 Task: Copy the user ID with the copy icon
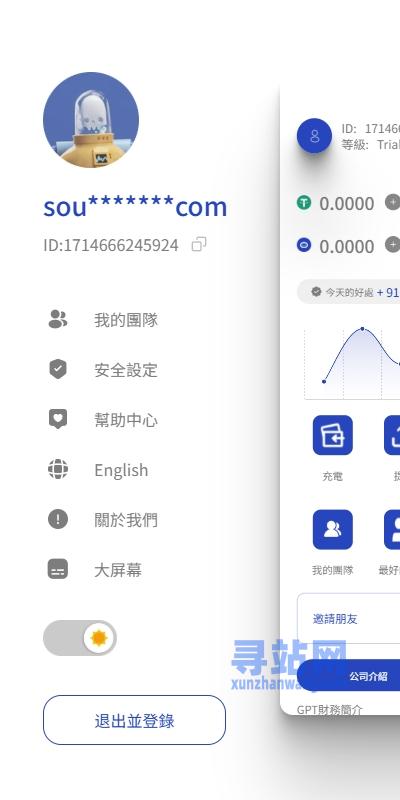click(199, 244)
